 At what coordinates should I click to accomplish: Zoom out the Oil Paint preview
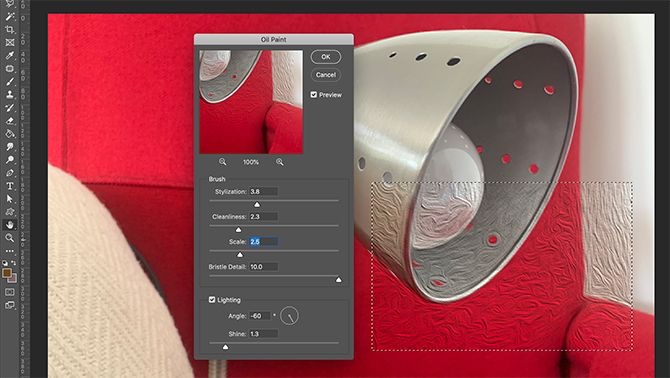coord(223,162)
